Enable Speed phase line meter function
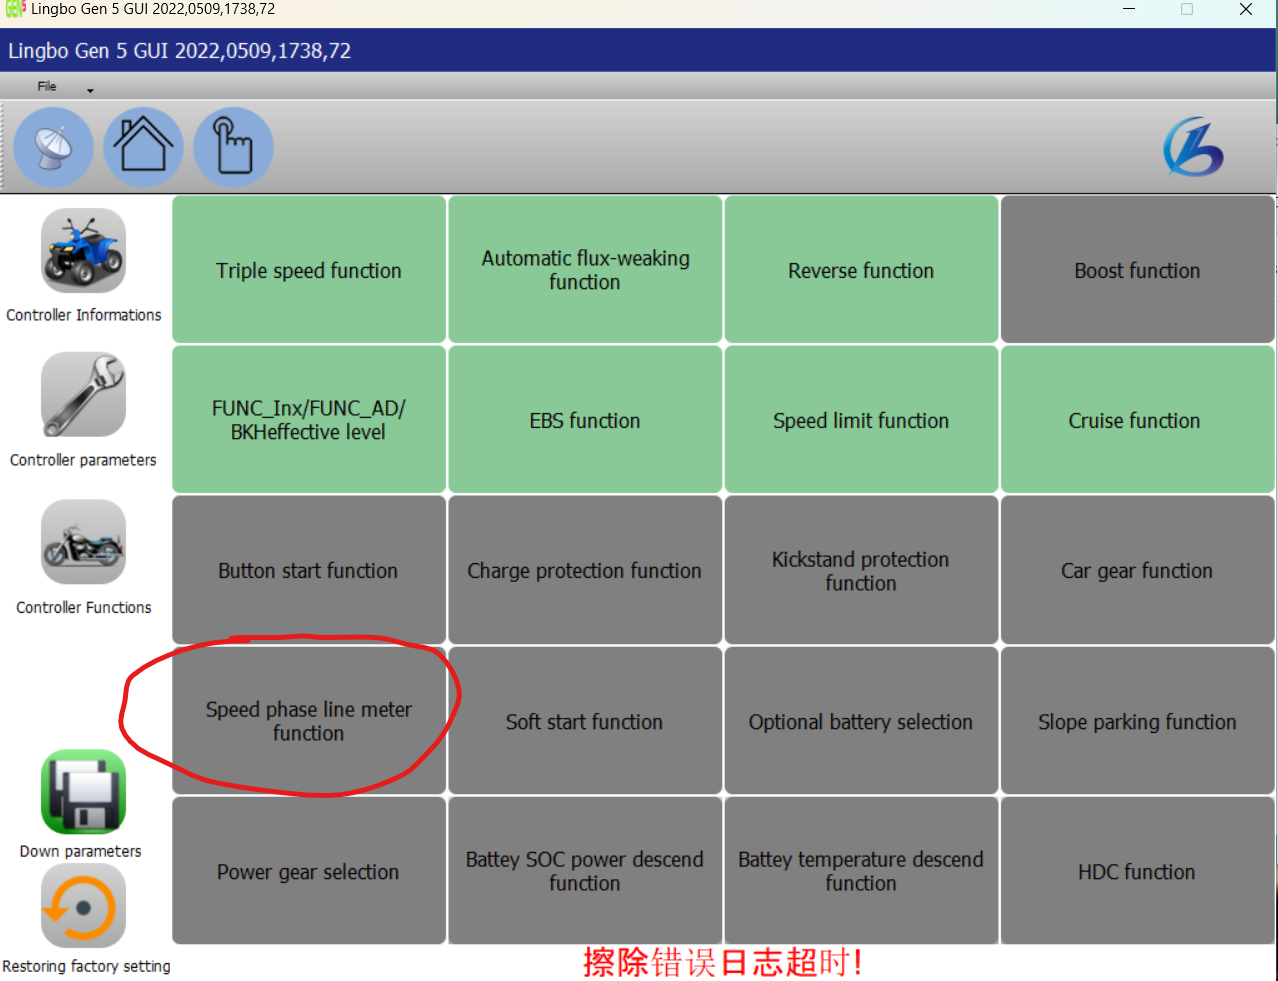Screen dimensions: 1278x981 pyautogui.click(x=309, y=721)
